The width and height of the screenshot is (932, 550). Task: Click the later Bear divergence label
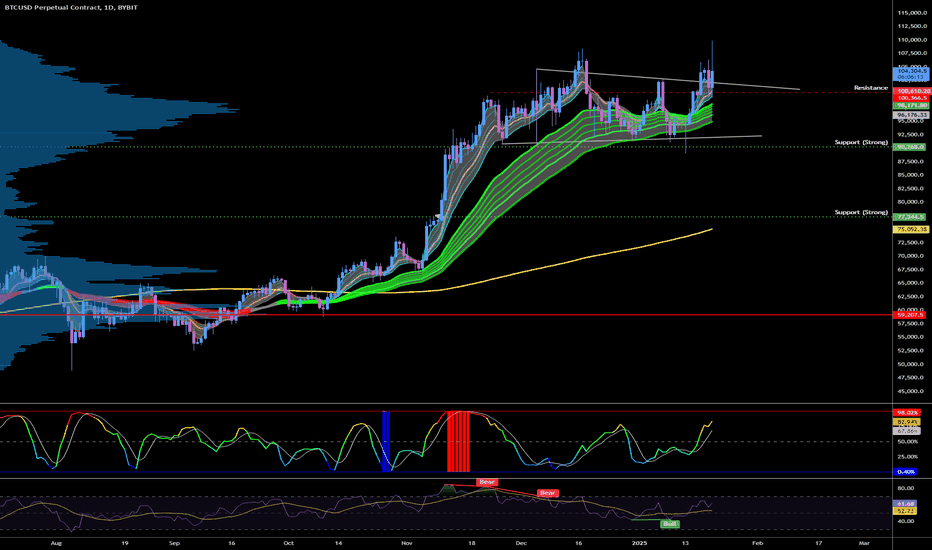coord(547,493)
